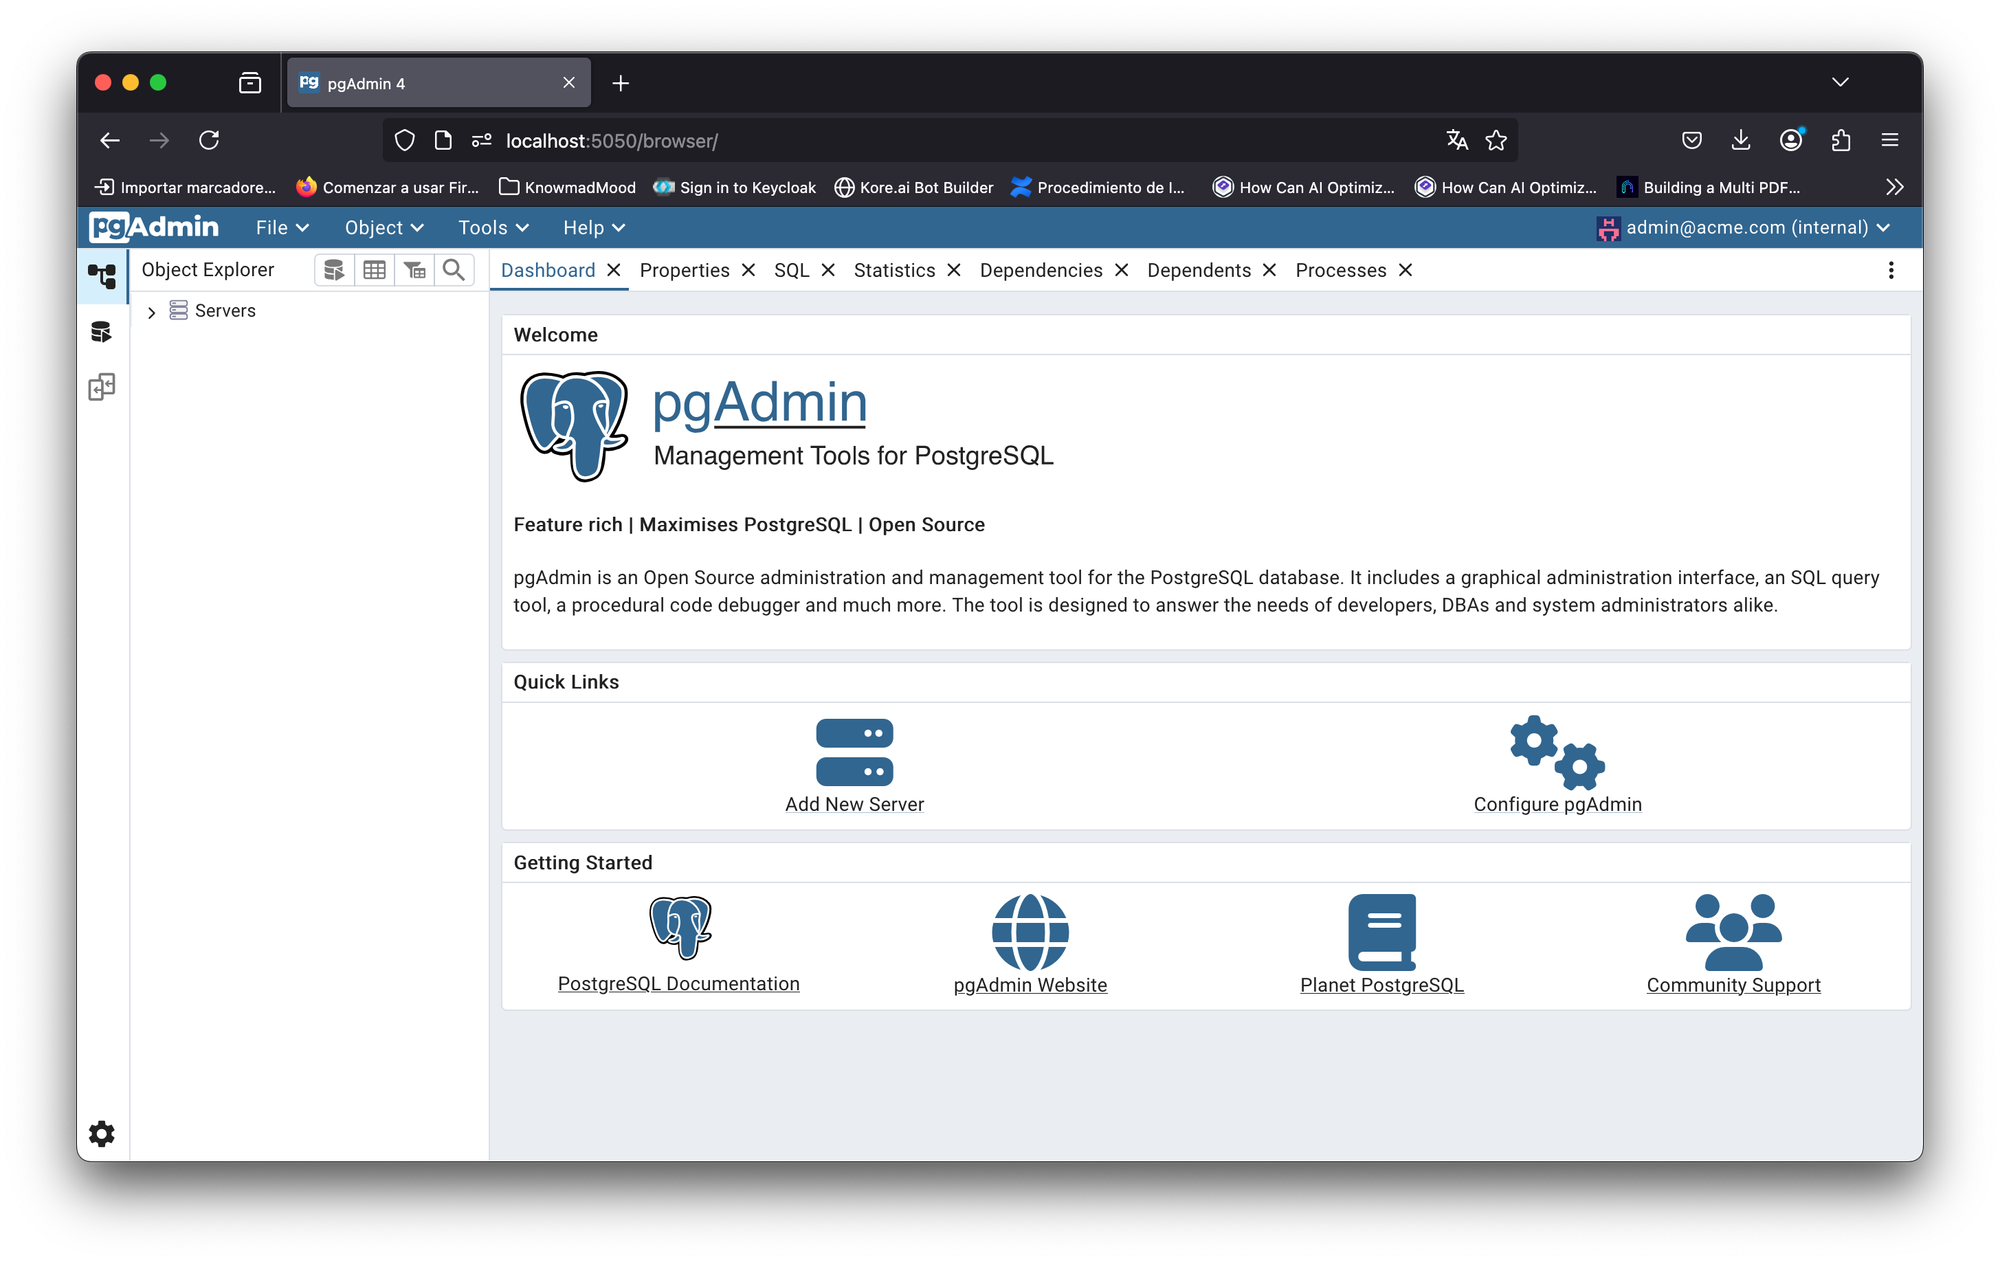Click the View Data table icon

375,270
